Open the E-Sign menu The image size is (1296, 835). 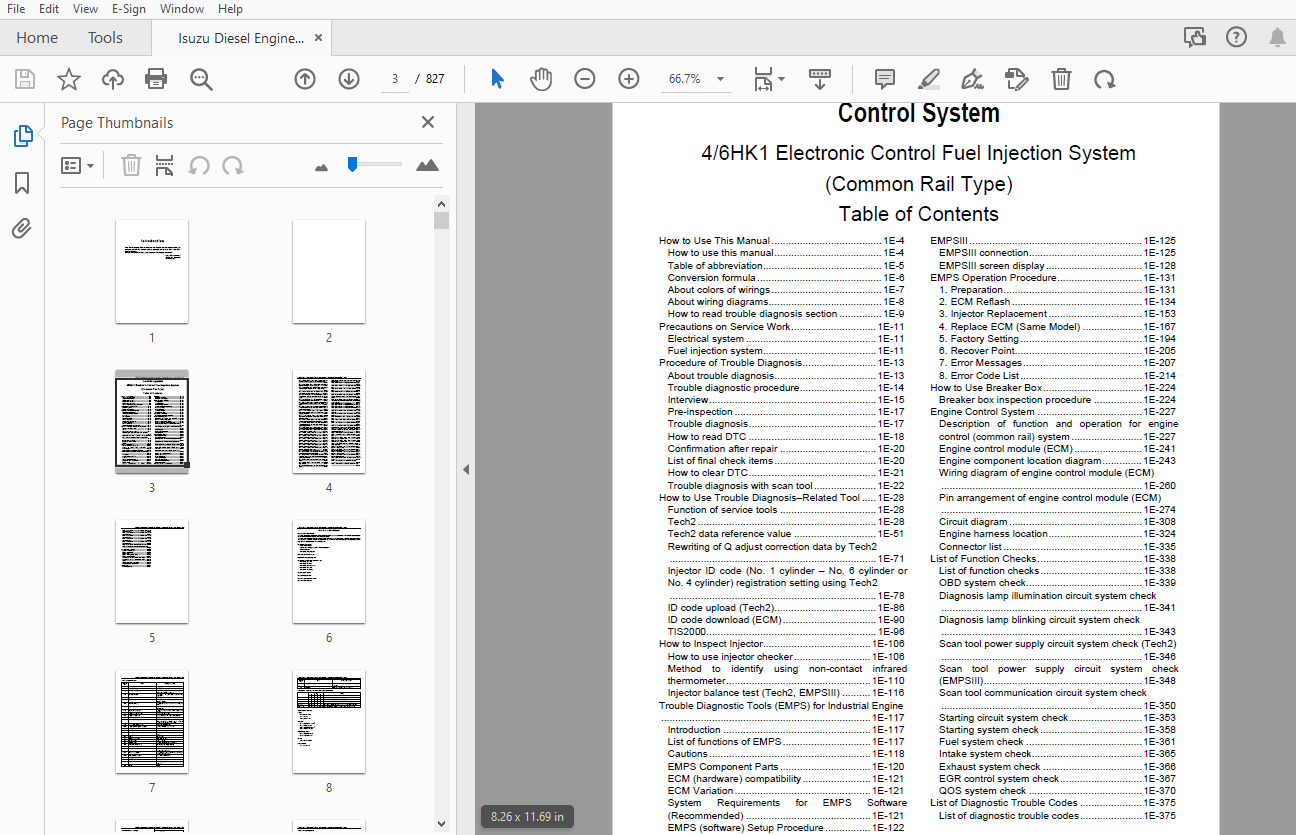tap(129, 9)
